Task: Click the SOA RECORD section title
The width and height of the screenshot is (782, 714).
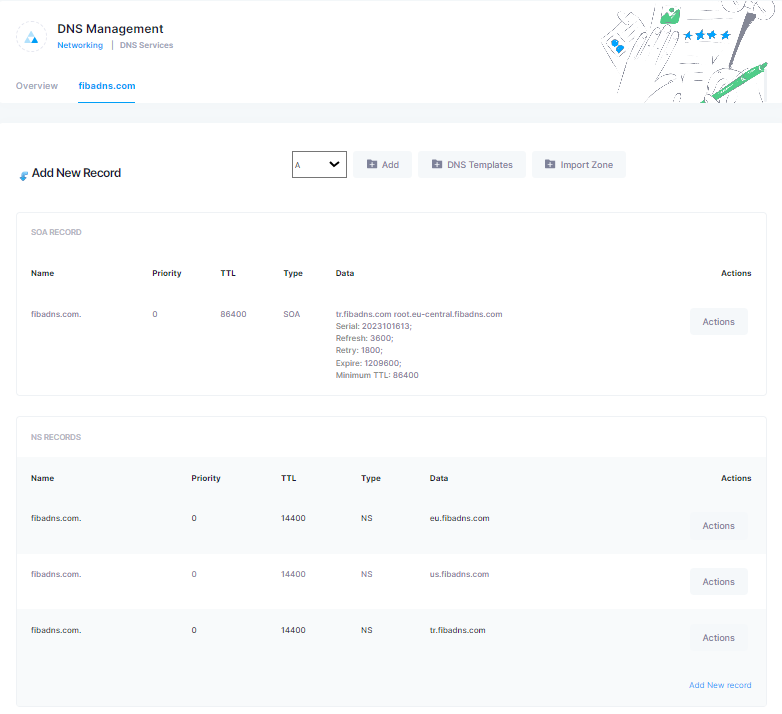Action: click(56, 232)
